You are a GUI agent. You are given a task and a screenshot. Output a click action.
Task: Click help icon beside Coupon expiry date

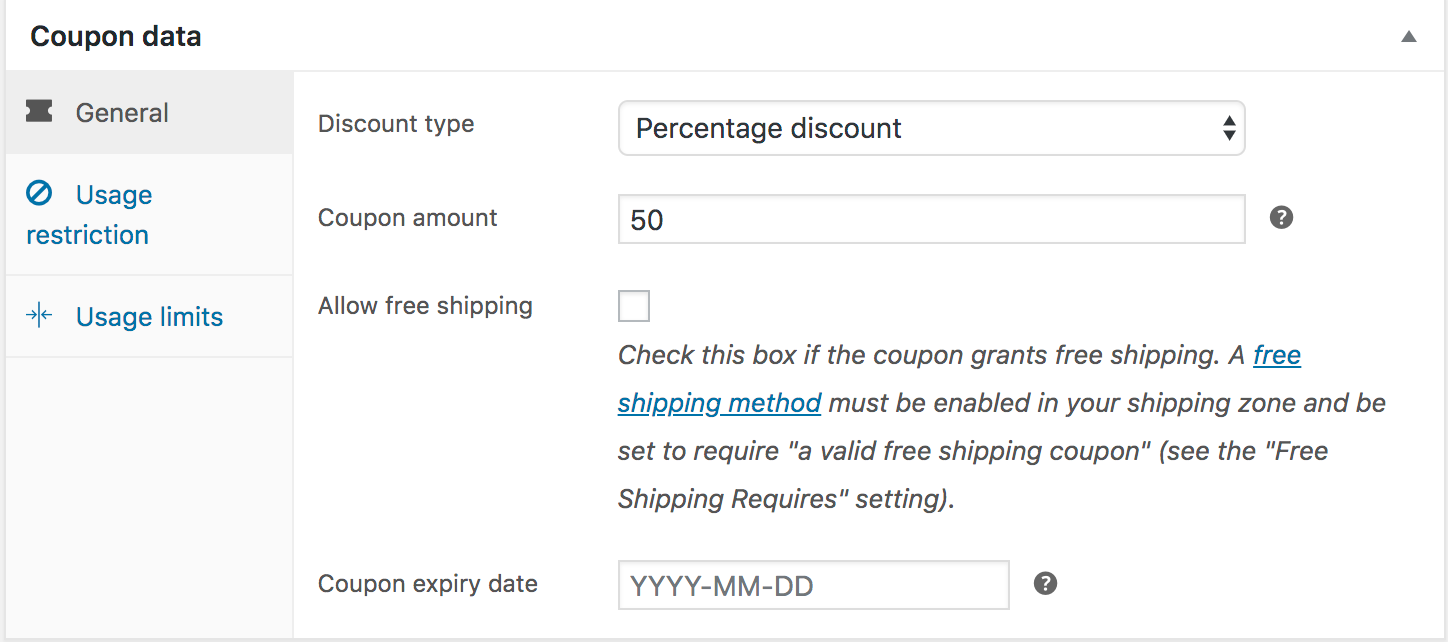(x=1045, y=583)
